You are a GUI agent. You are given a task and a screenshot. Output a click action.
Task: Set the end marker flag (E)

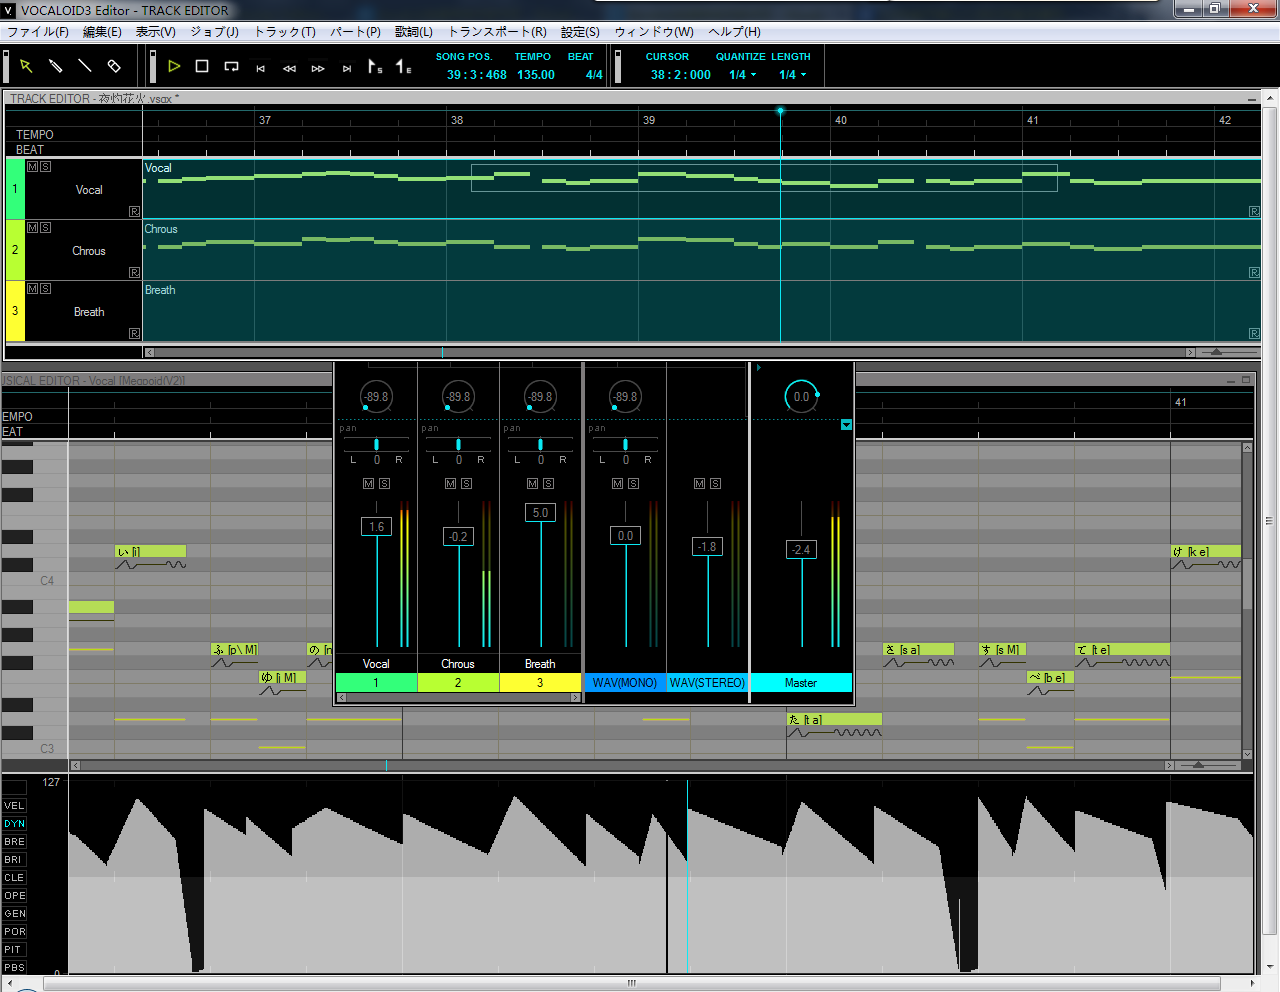(403, 66)
